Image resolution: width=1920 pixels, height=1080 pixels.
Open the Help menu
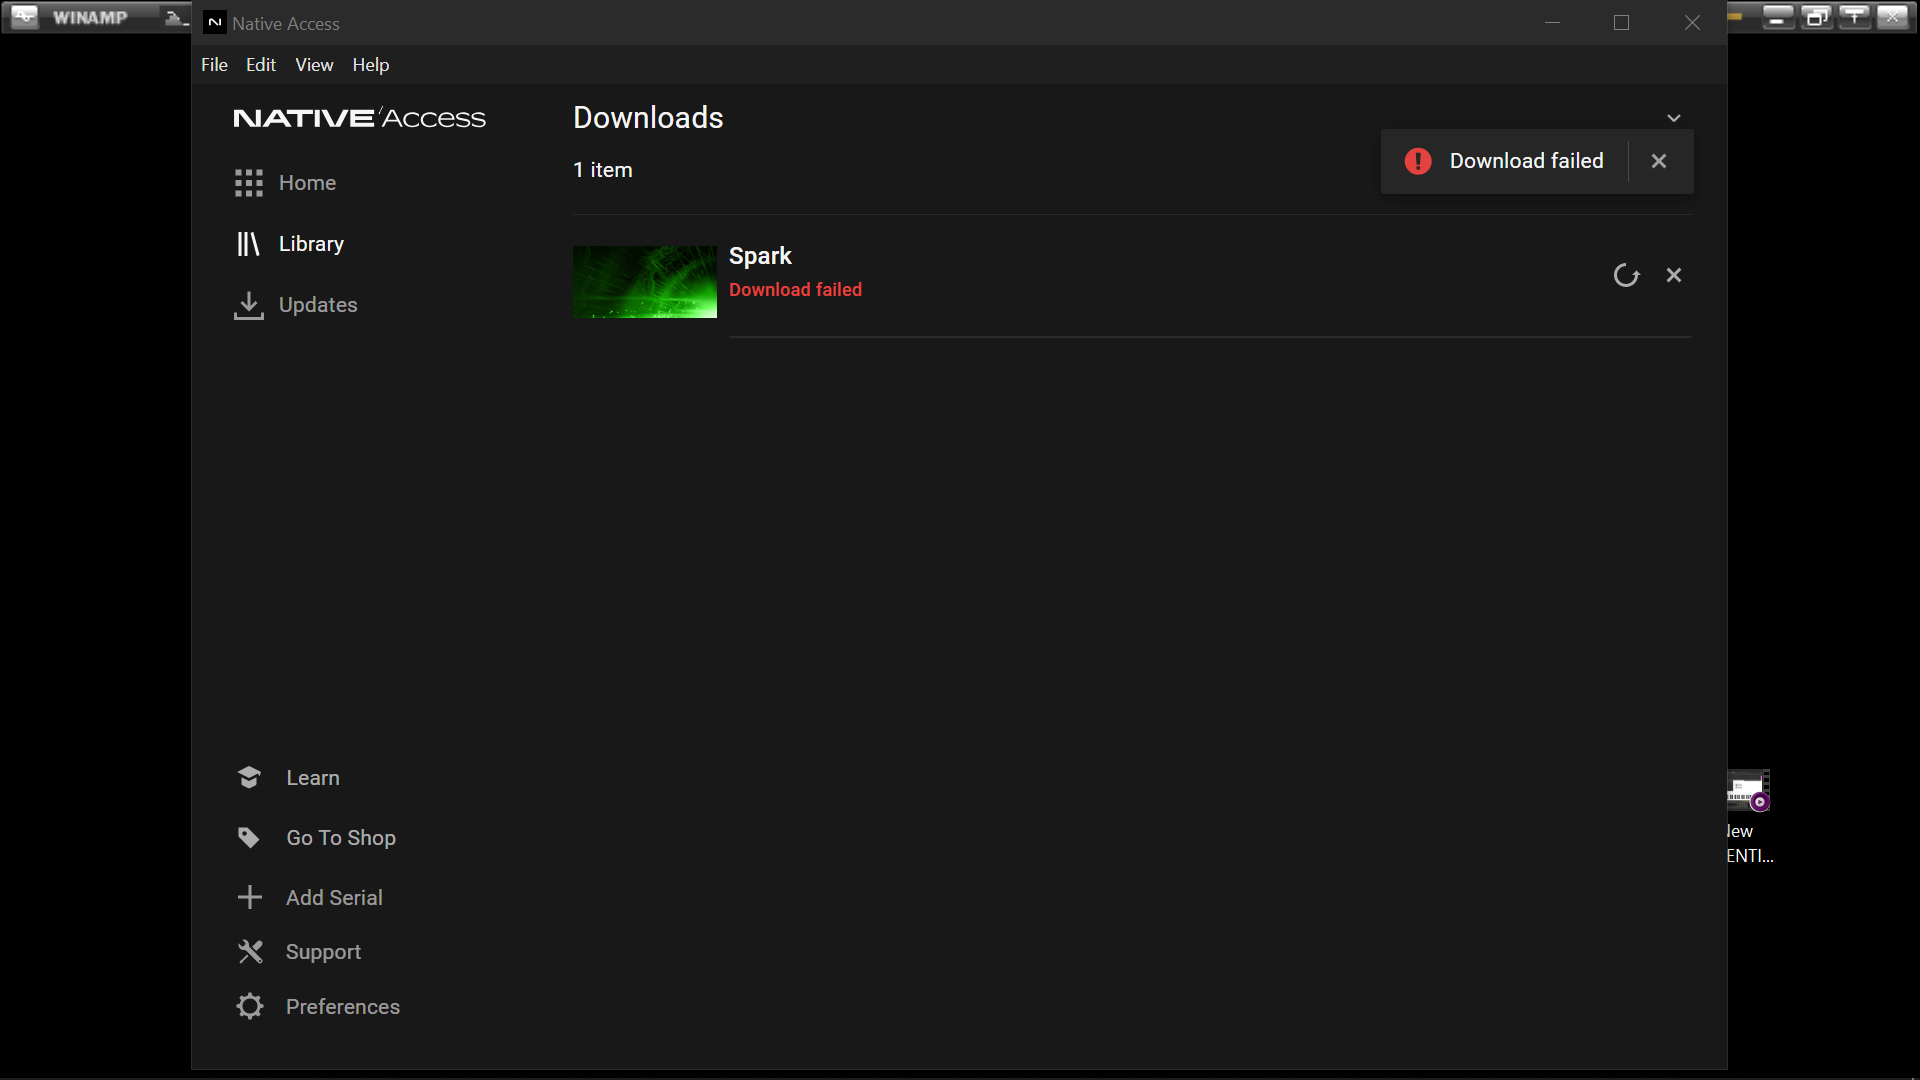coord(371,65)
